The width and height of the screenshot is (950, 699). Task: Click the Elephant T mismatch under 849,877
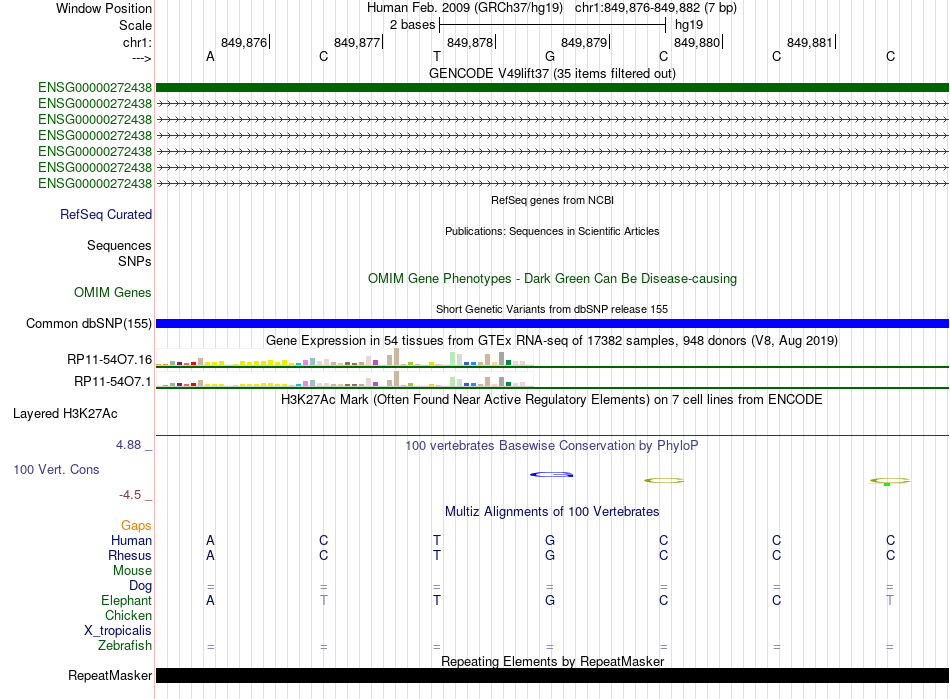pos(324,600)
